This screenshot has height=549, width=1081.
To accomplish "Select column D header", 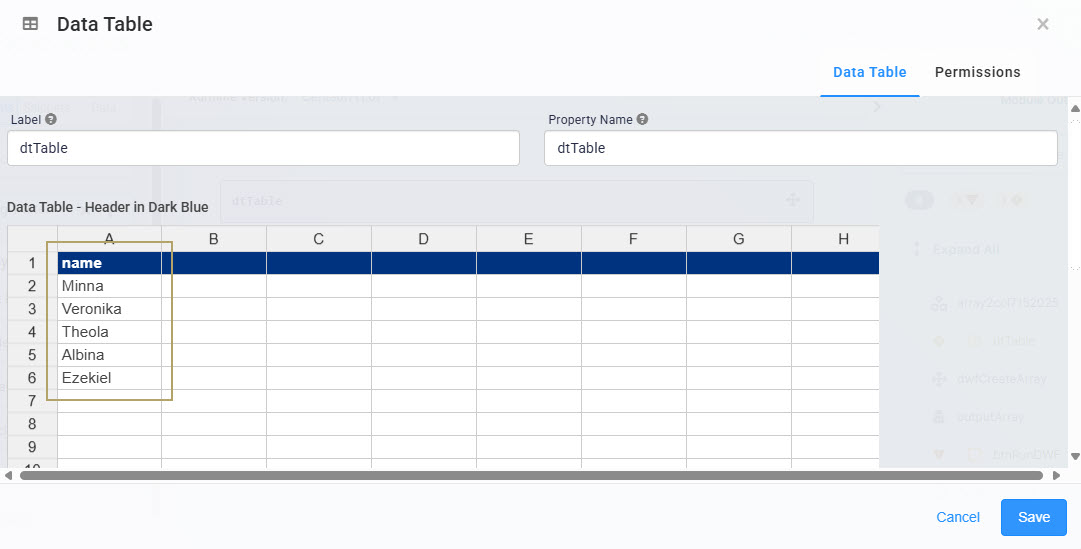I will pos(423,239).
